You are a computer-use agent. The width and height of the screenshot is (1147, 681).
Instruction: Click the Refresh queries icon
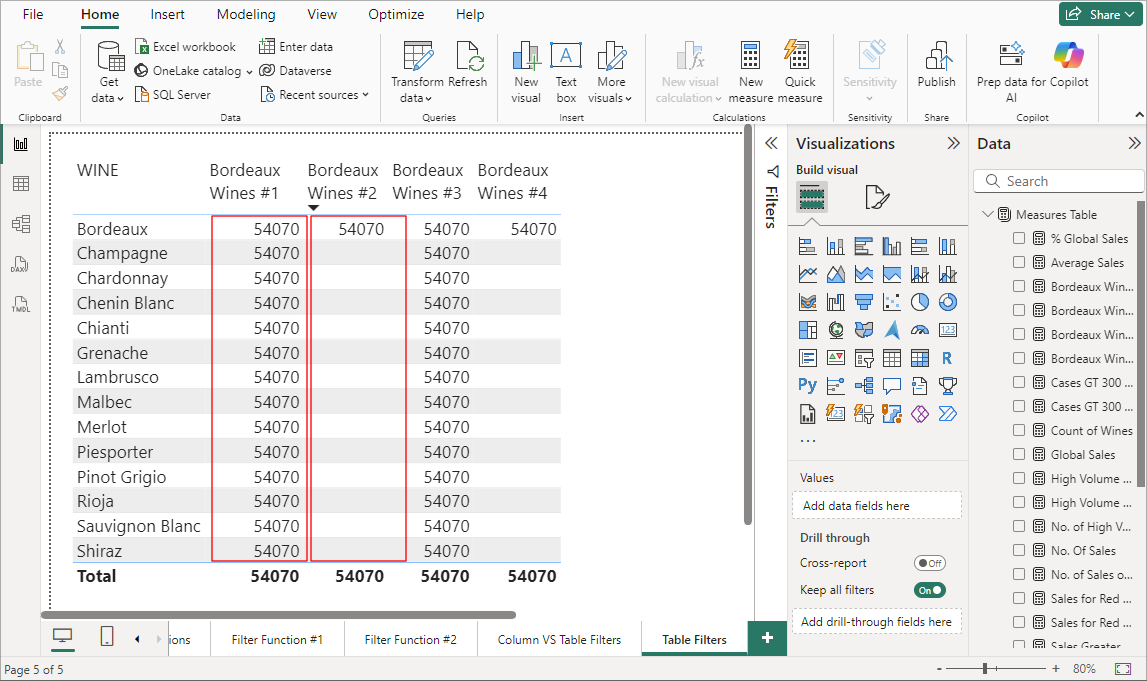[468, 66]
